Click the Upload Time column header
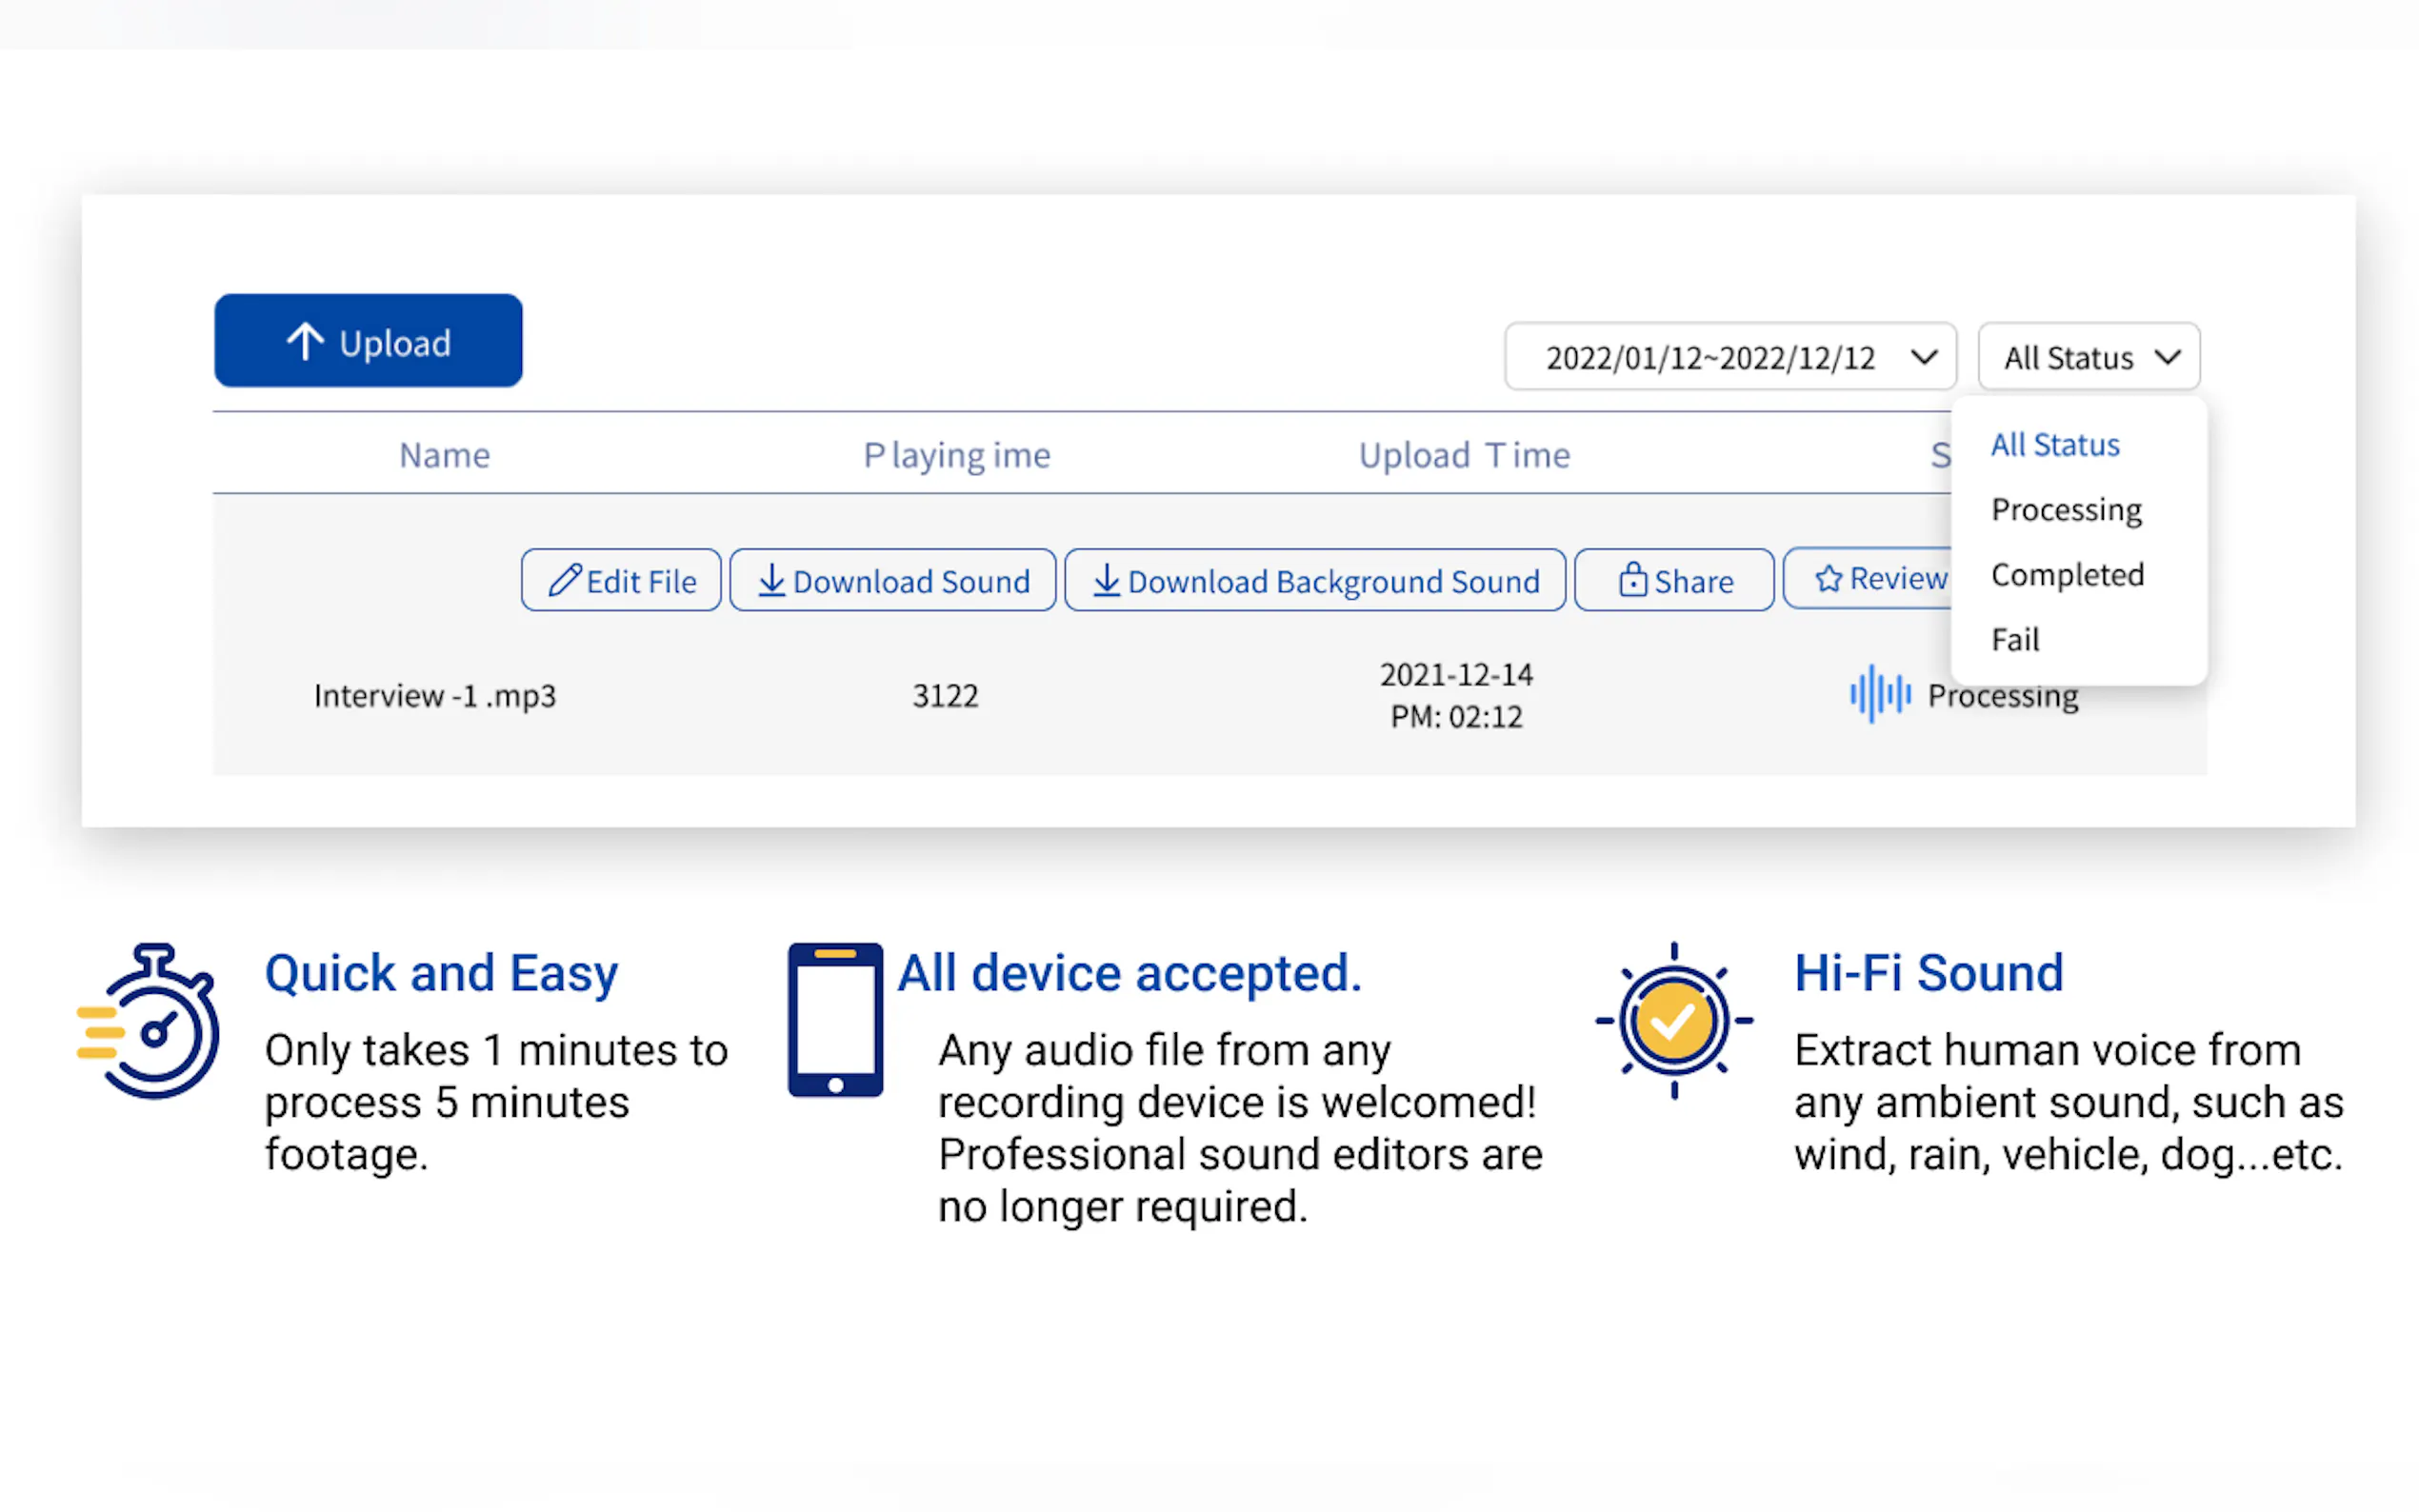Screen dimensions: 2419x1512 point(1463,455)
